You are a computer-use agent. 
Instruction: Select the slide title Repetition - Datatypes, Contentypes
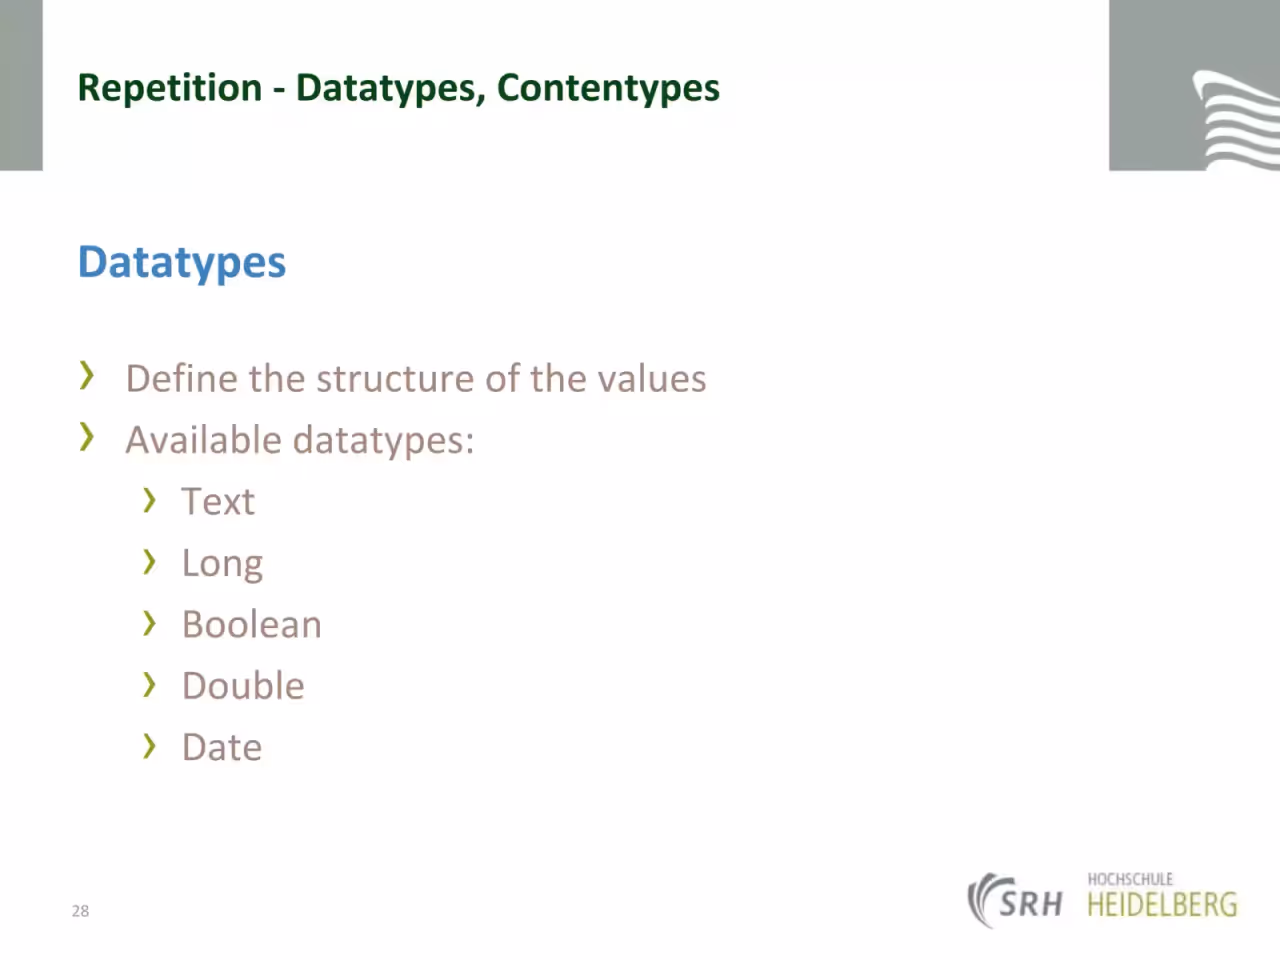398,88
